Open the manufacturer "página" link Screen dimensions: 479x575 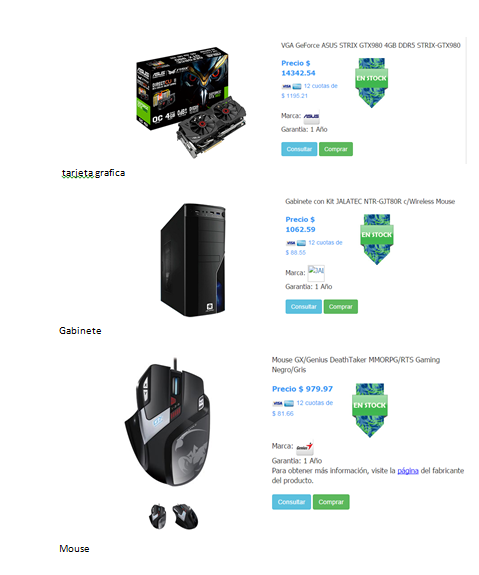(x=408, y=471)
